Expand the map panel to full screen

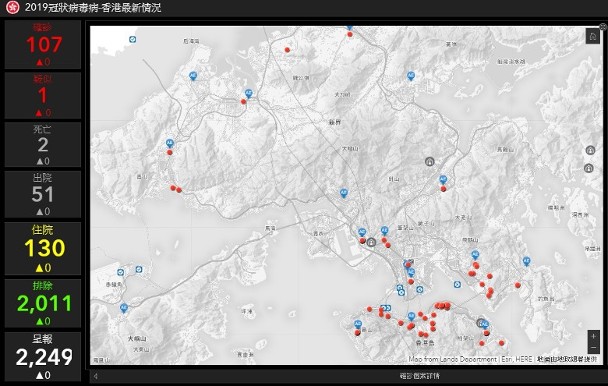tap(603, 27)
